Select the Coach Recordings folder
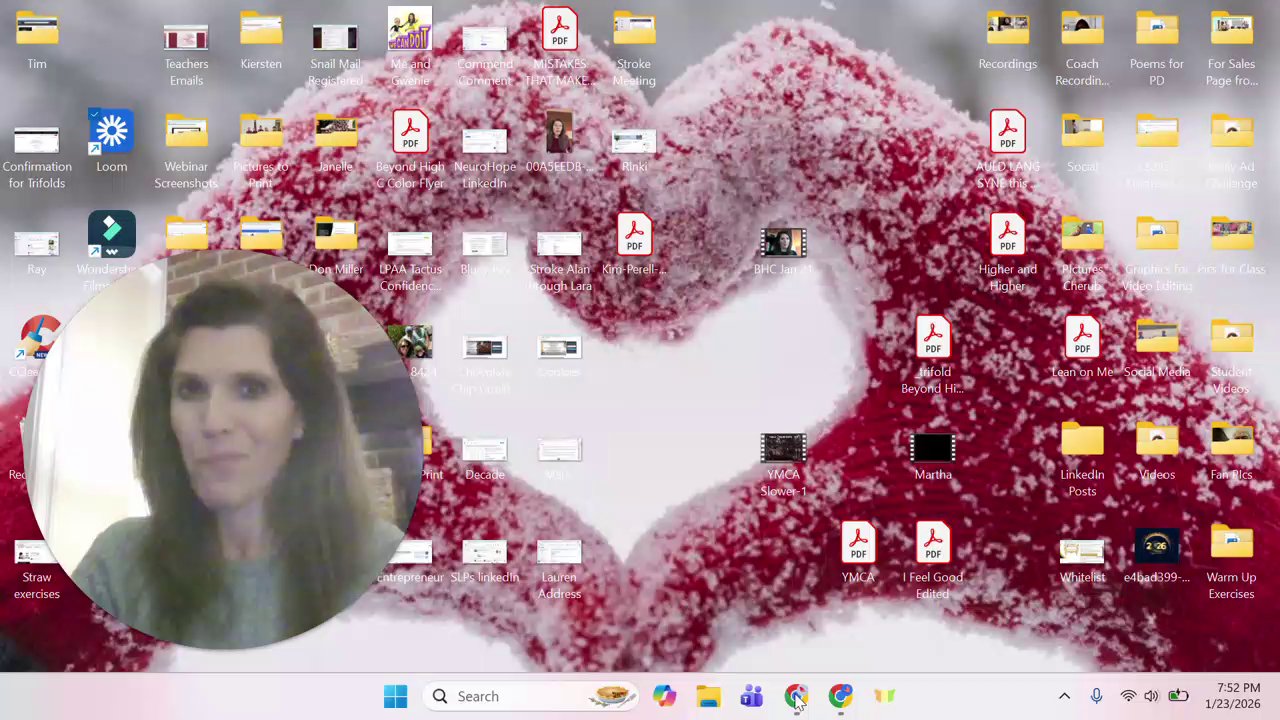Viewport: 1280px width, 720px height. [x=1082, y=46]
